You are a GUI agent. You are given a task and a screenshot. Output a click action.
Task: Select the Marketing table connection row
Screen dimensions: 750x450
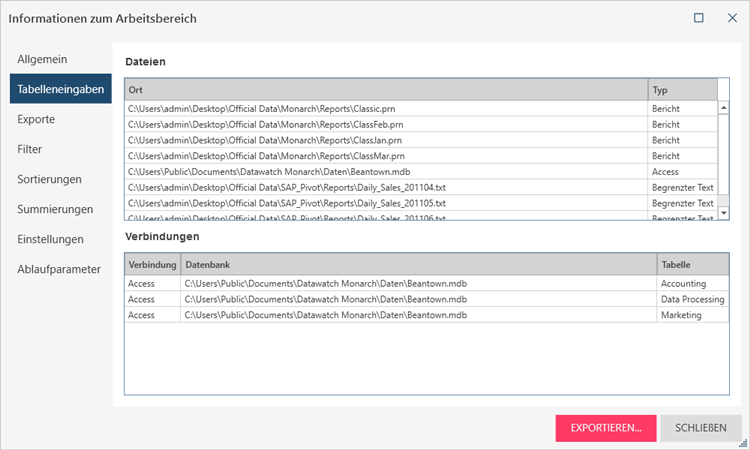tap(418, 315)
